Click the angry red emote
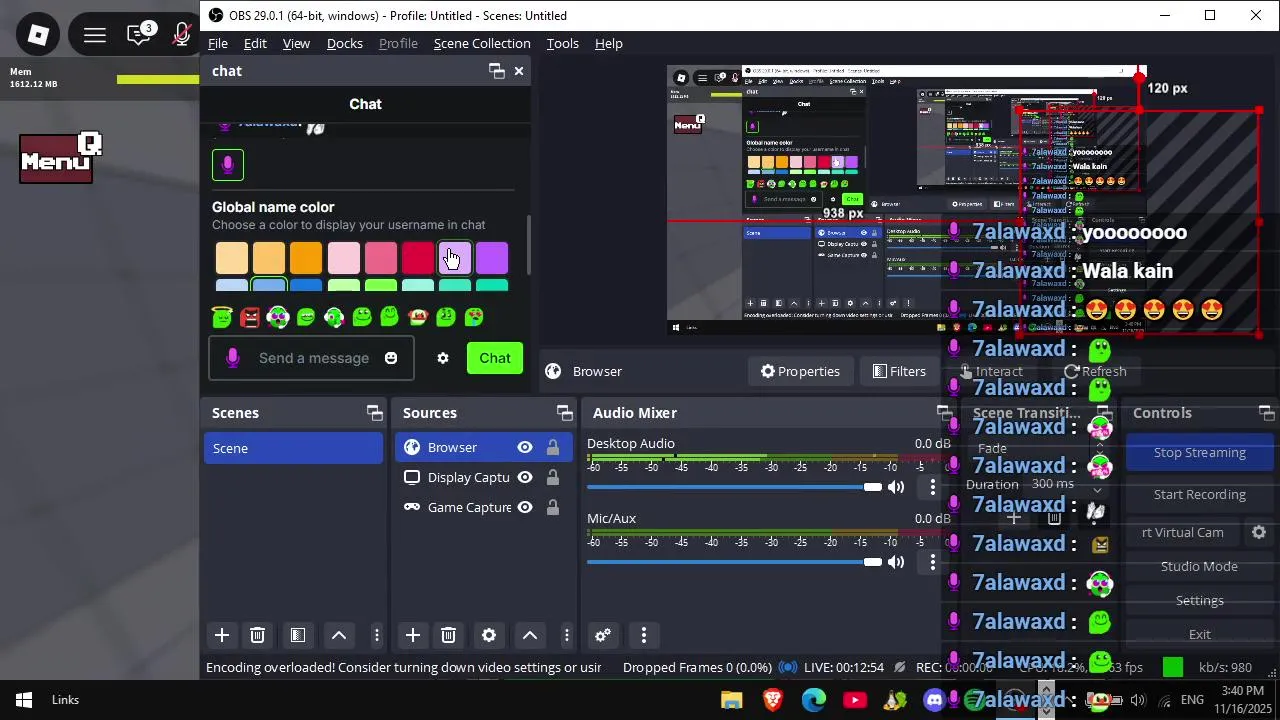Screen dimensions: 1280x720 250,317
